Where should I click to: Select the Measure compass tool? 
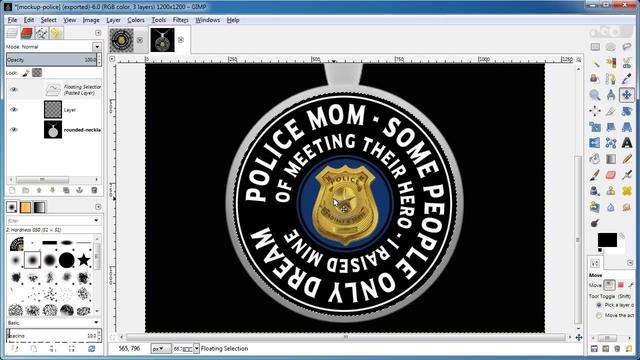pyautogui.click(x=611, y=95)
